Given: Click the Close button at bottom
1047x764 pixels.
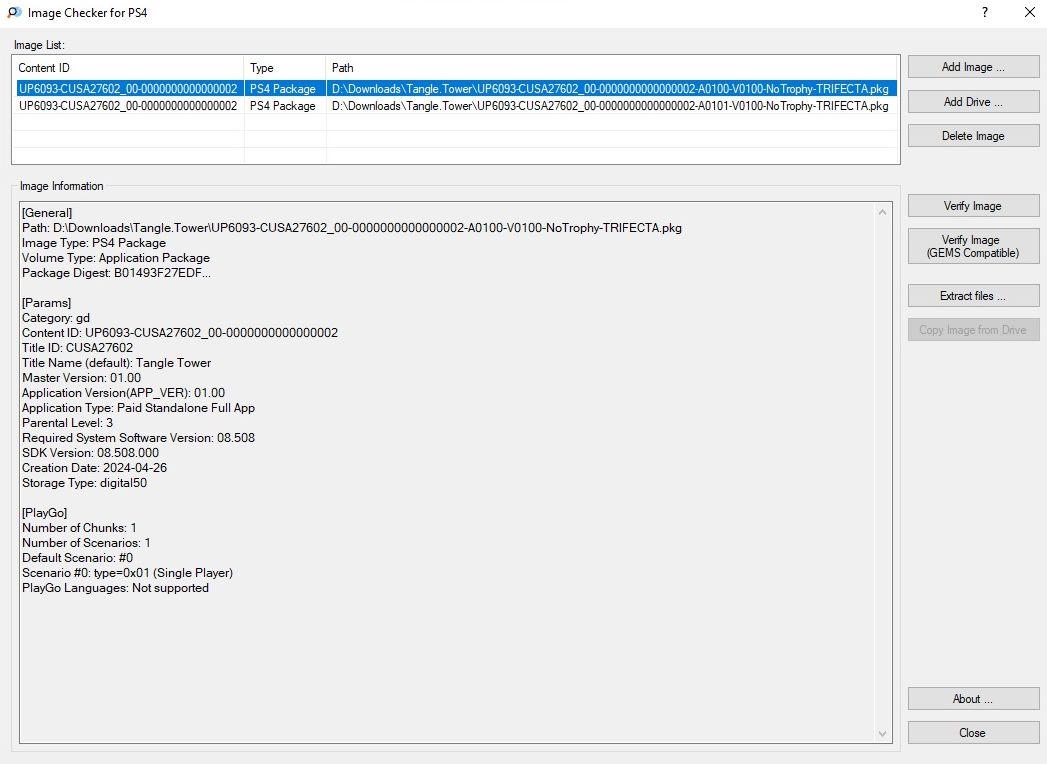Looking at the screenshot, I should (x=973, y=733).
